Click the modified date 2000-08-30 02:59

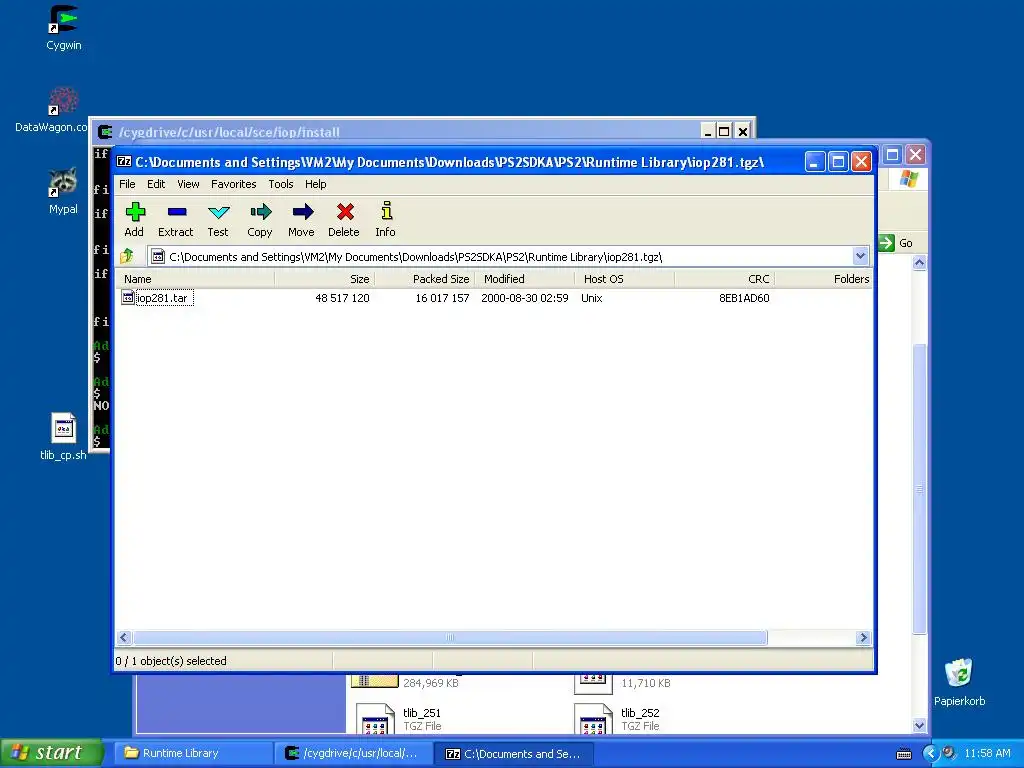(x=524, y=298)
